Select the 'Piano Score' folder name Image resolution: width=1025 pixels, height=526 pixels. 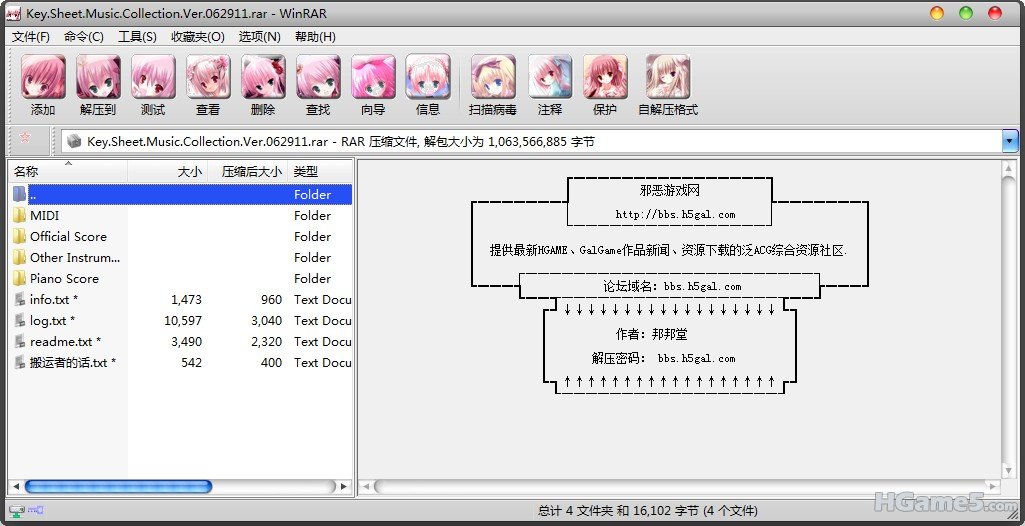[x=64, y=278]
